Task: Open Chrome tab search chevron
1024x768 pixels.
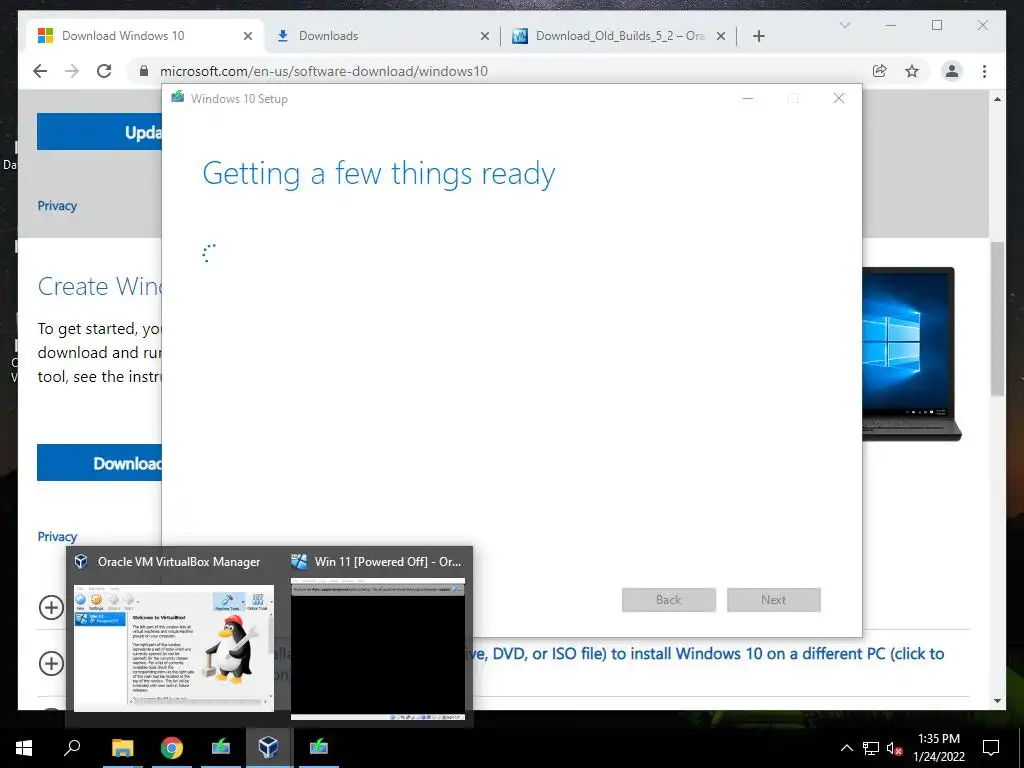Action: point(844,25)
